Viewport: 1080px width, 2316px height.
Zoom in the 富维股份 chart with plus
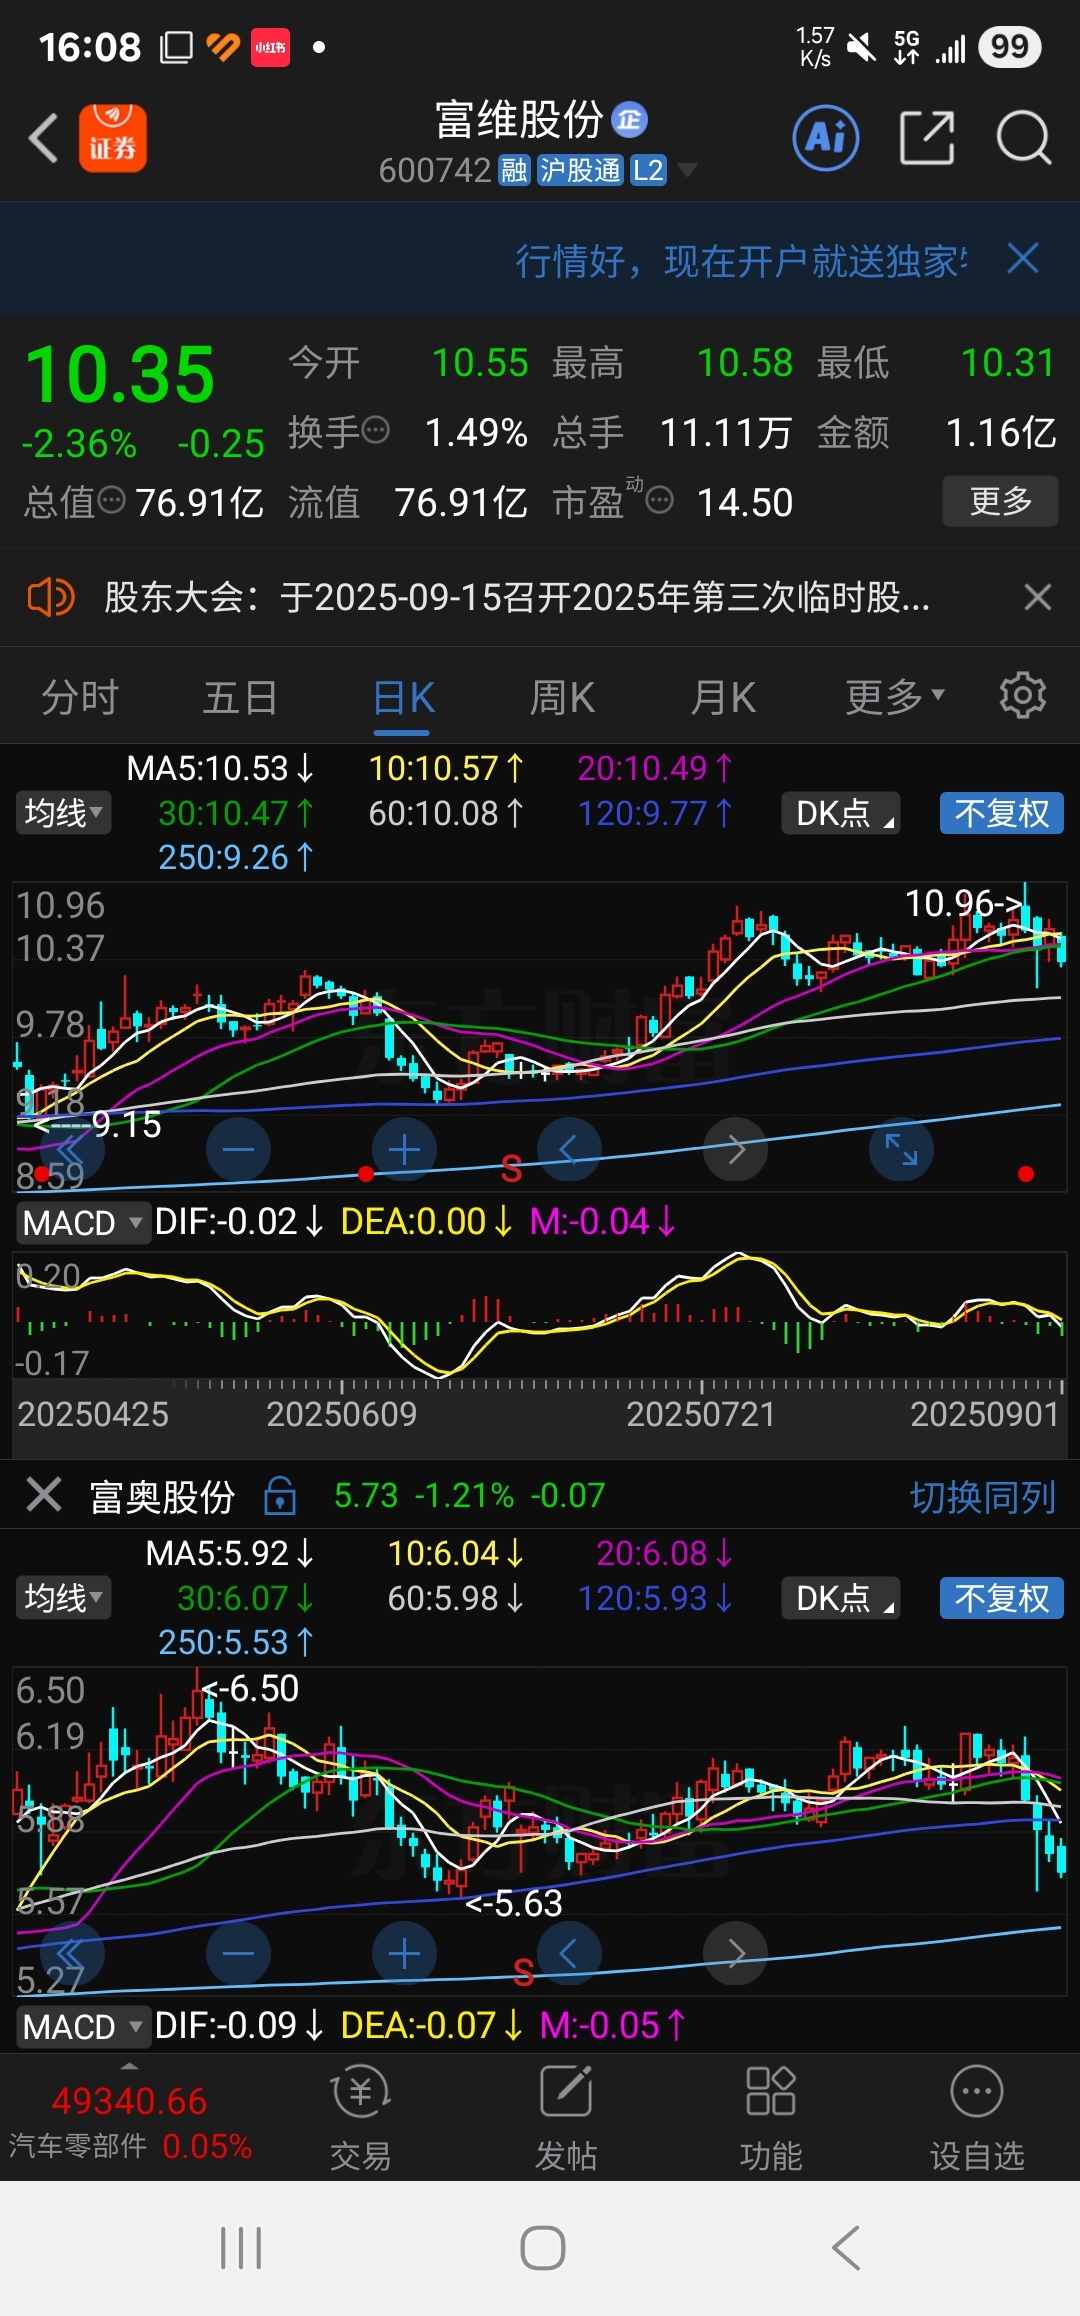click(404, 1150)
